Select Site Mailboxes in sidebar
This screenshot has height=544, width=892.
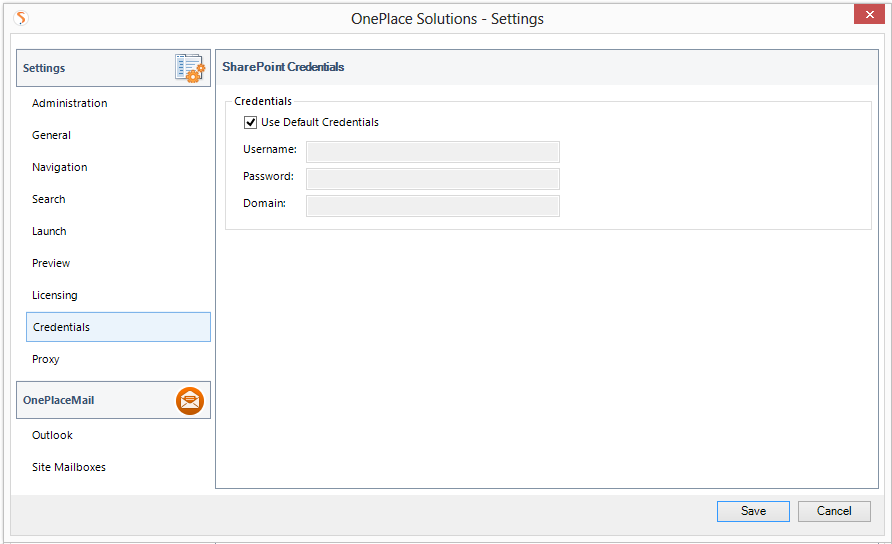click(x=68, y=467)
